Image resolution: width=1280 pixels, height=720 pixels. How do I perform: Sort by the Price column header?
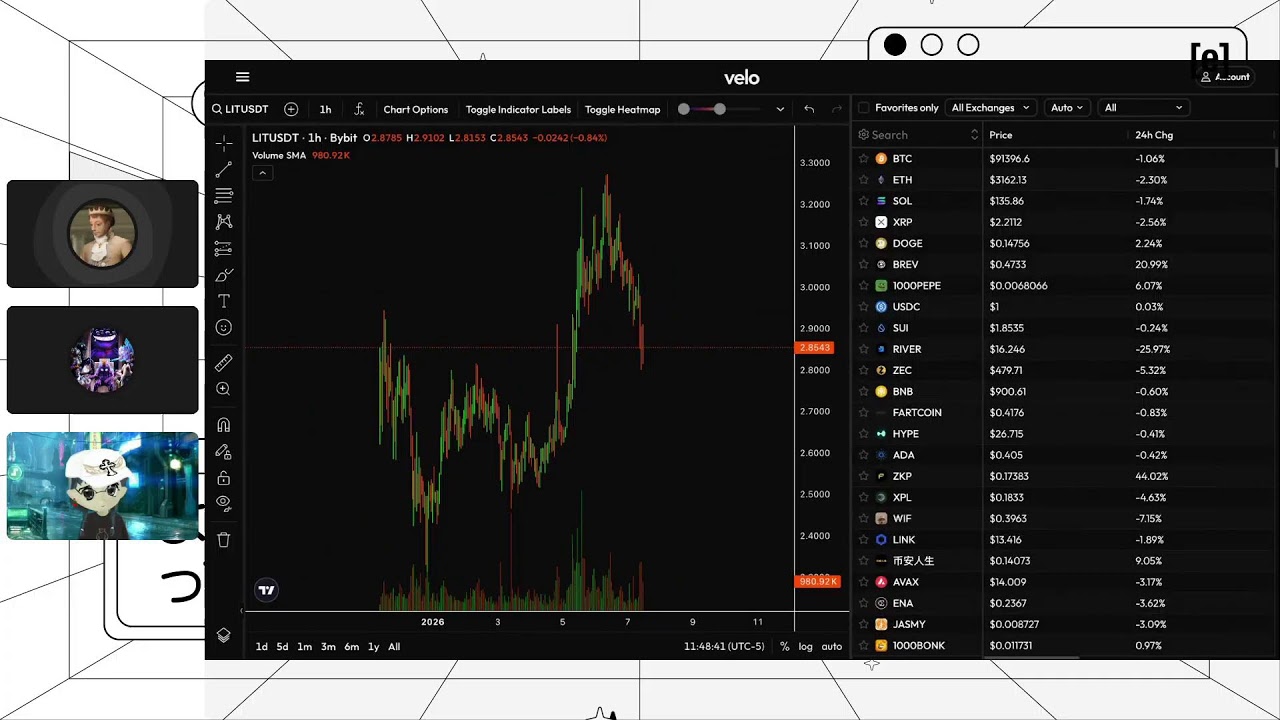click(x=1001, y=135)
